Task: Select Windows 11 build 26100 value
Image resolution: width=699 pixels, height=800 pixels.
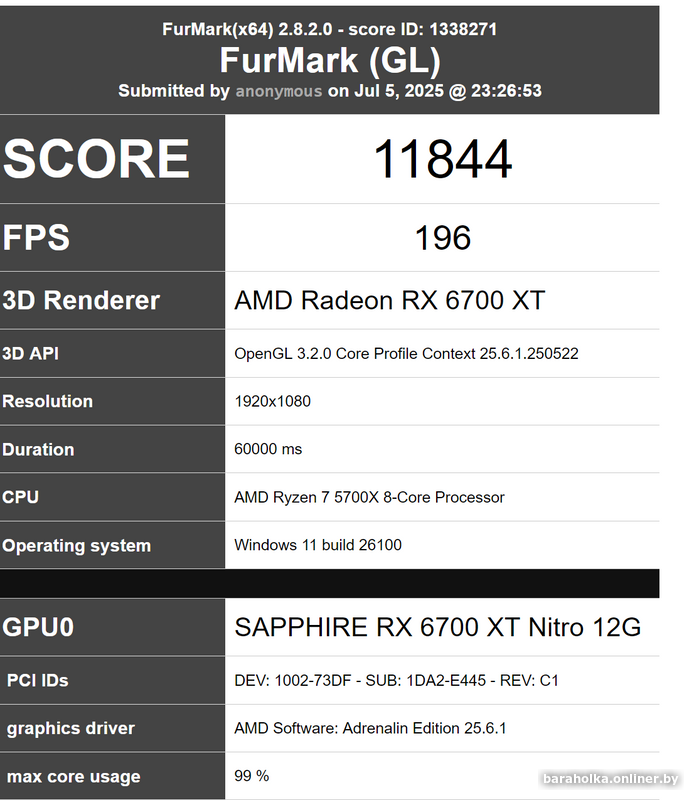Action: point(318,545)
